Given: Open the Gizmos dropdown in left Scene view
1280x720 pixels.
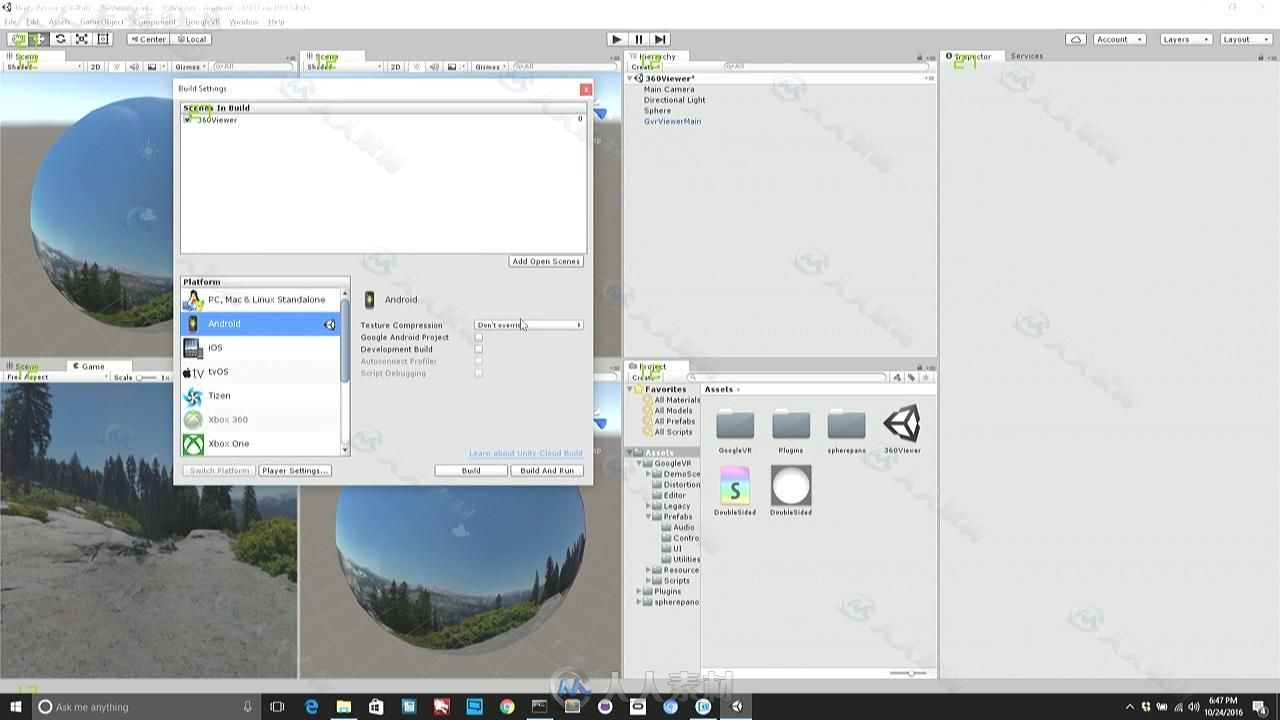Looking at the screenshot, I should click(x=189, y=67).
